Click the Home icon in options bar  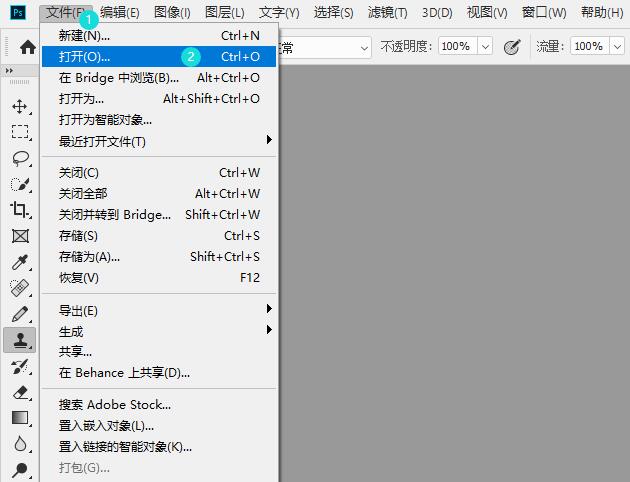tap(28, 47)
